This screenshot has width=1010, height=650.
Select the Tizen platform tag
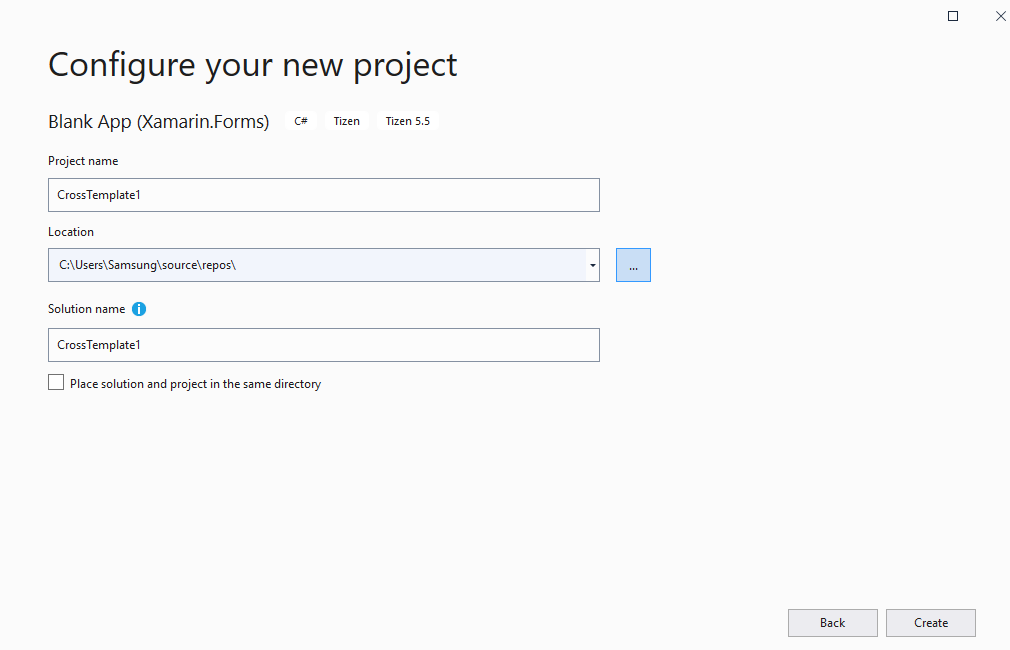[346, 120]
